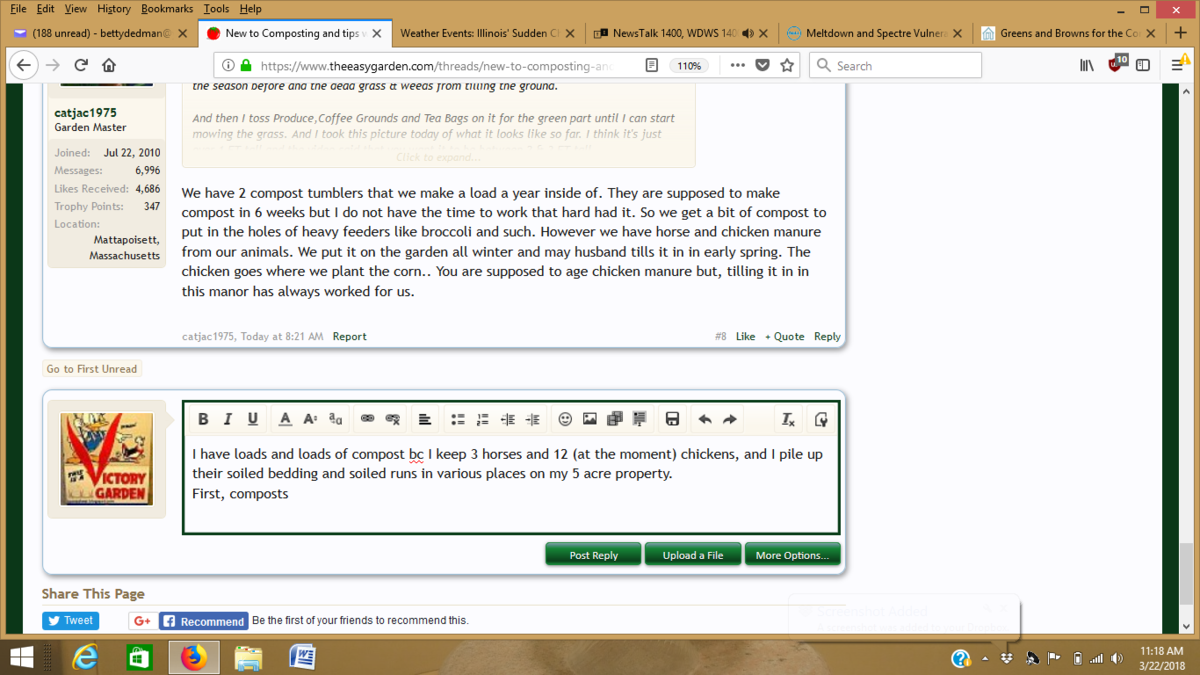Image resolution: width=1200 pixels, height=675 pixels.
Task: Reload the current page
Action: tap(81, 66)
